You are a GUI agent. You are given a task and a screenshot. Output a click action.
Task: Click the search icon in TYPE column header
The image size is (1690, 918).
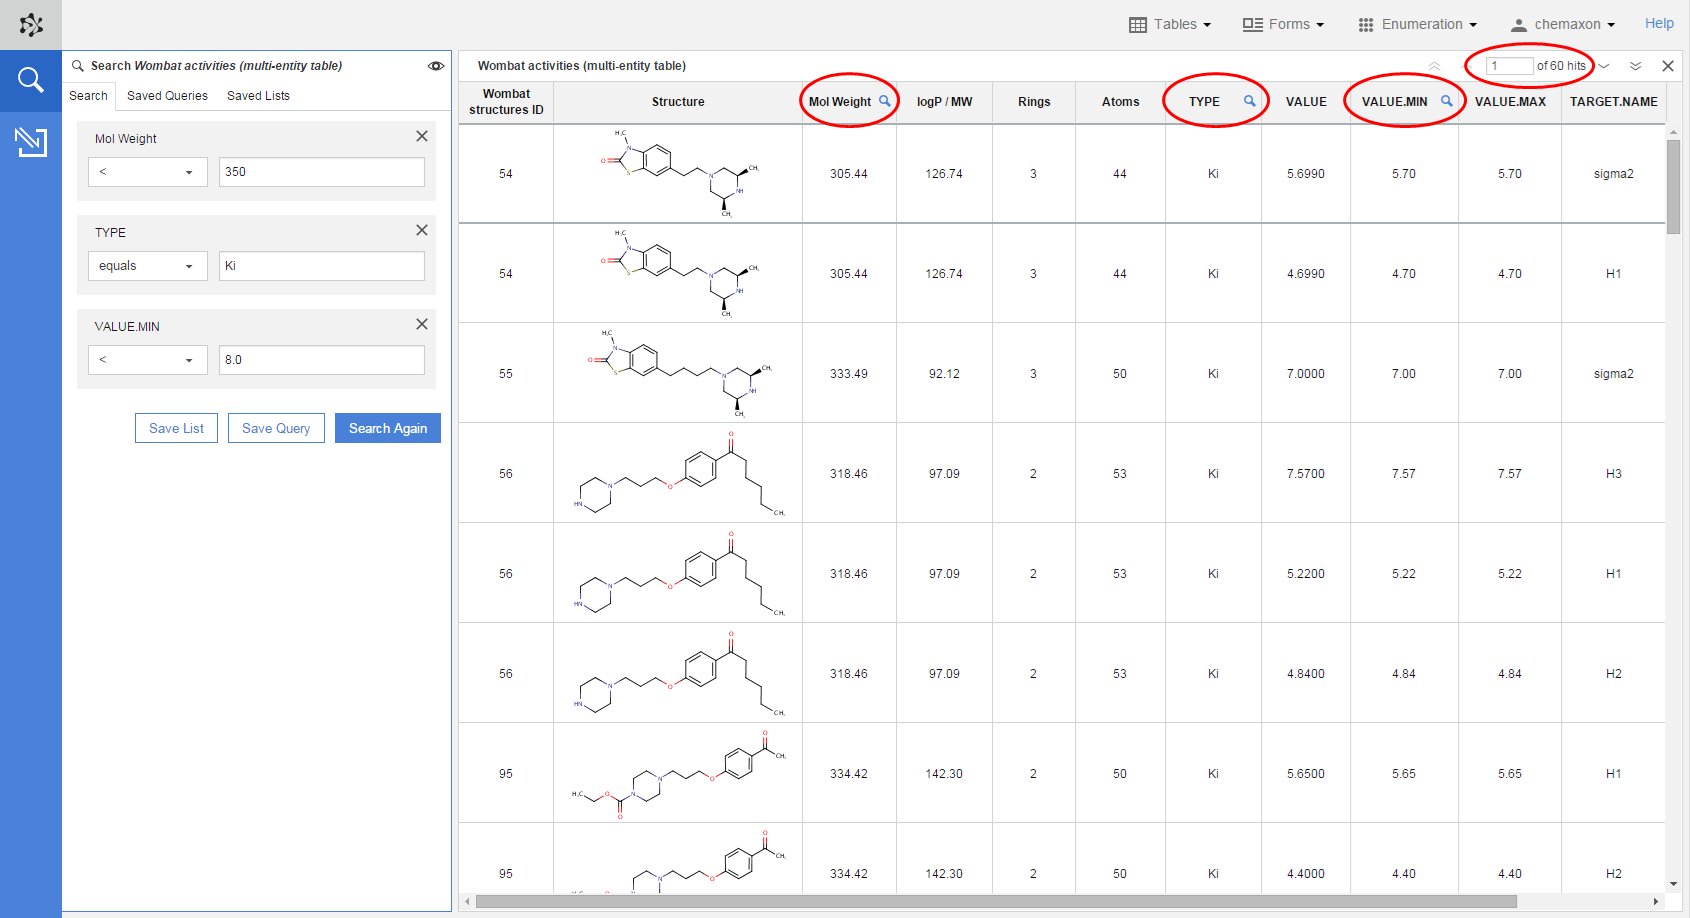point(1249,101)
